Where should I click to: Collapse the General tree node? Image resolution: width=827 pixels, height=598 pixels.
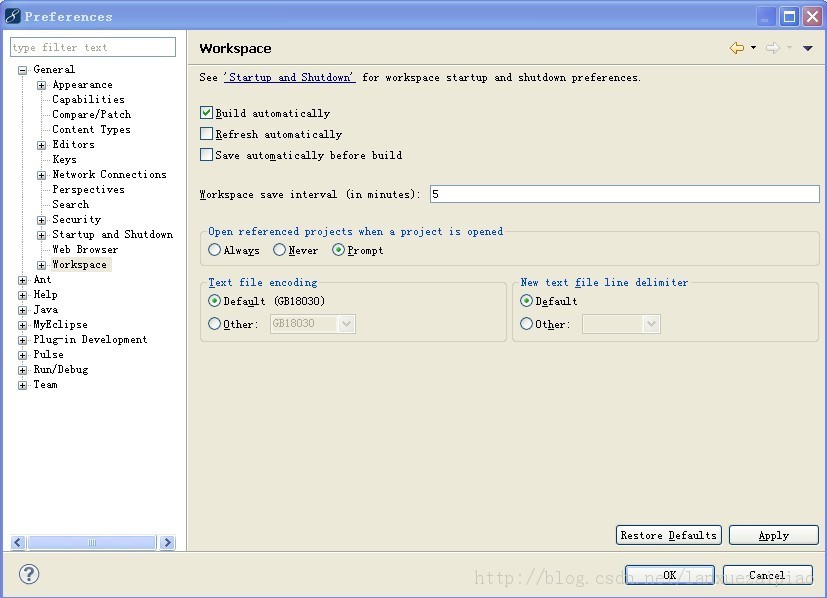pos(22,70)
